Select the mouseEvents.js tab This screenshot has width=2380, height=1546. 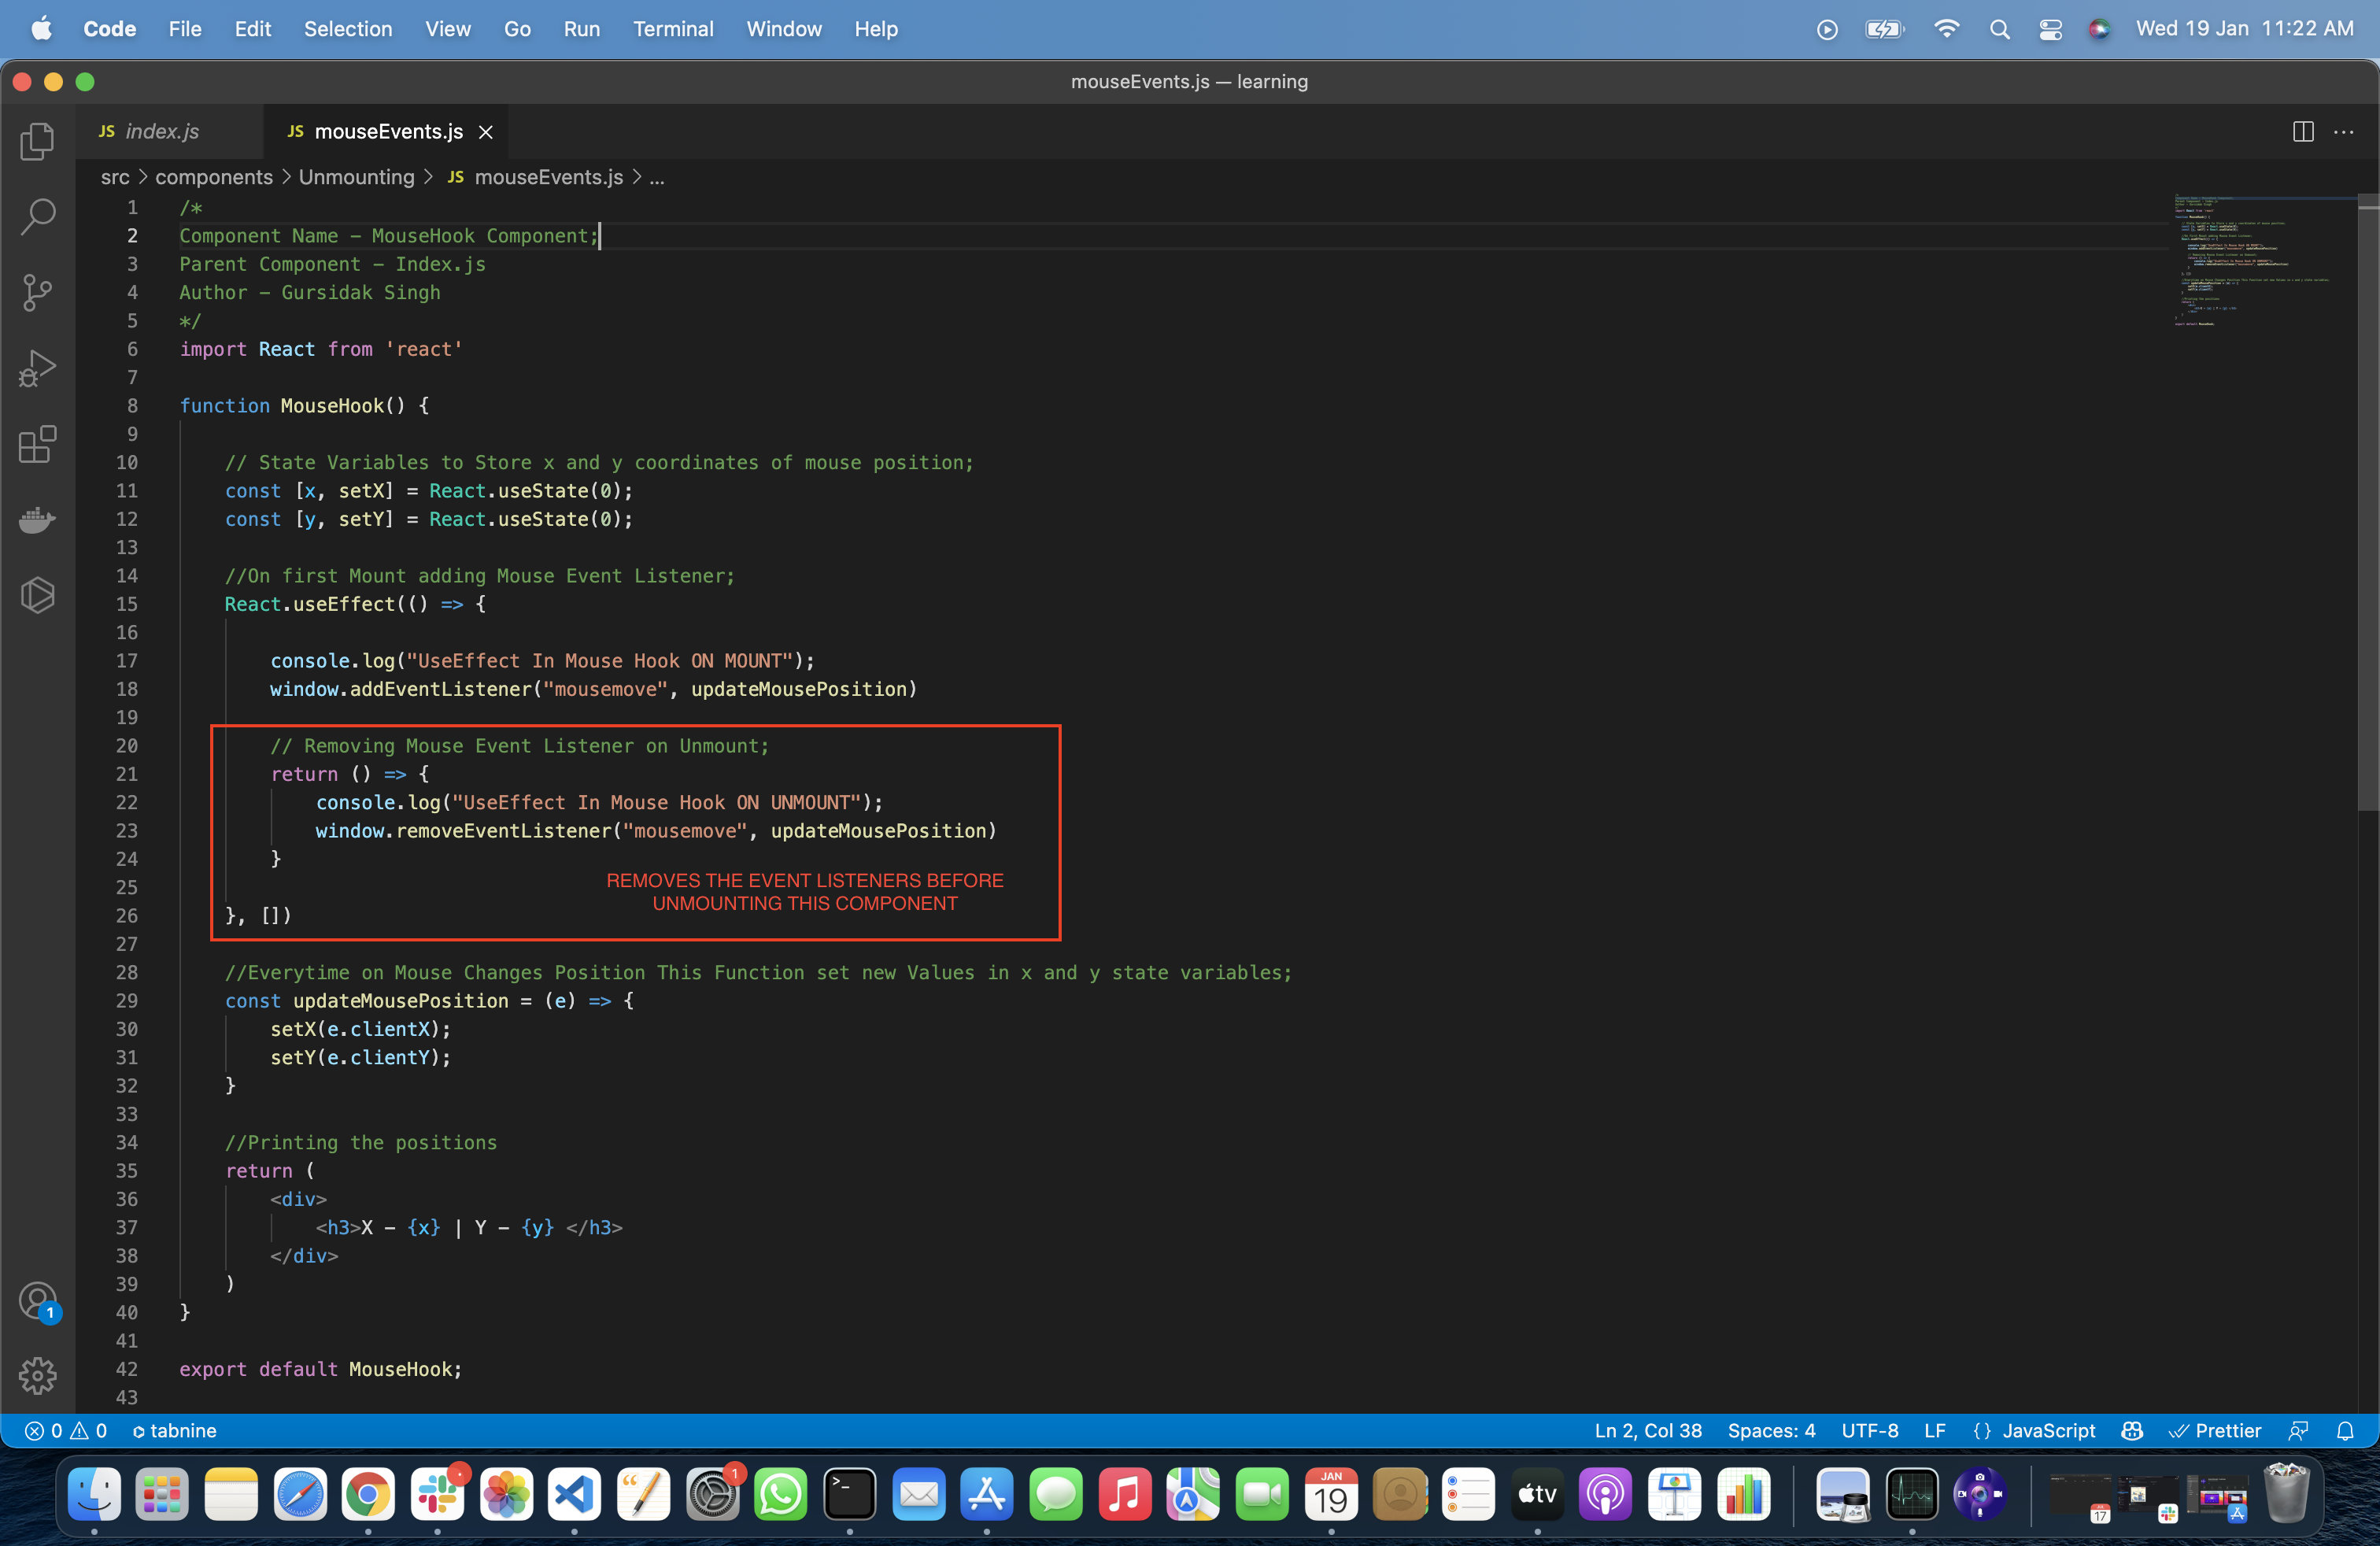(388, 132)
